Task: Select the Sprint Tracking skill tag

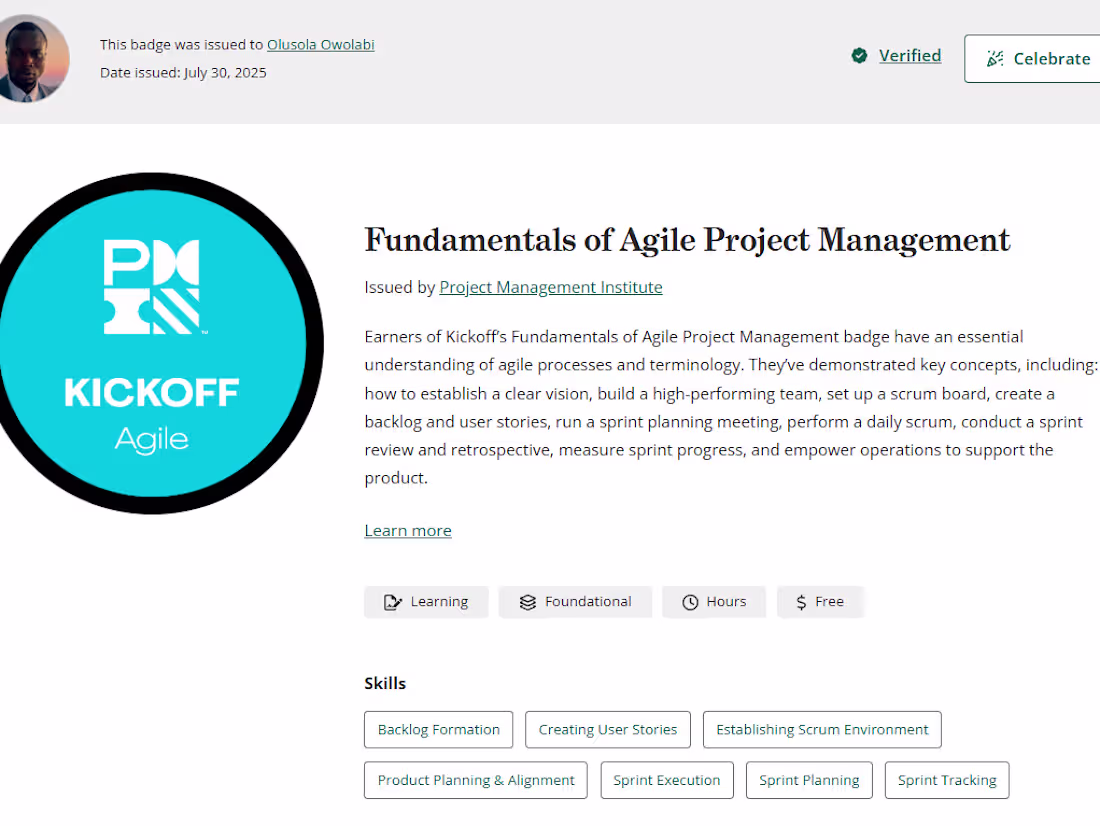Action: (x=946, y=780)
